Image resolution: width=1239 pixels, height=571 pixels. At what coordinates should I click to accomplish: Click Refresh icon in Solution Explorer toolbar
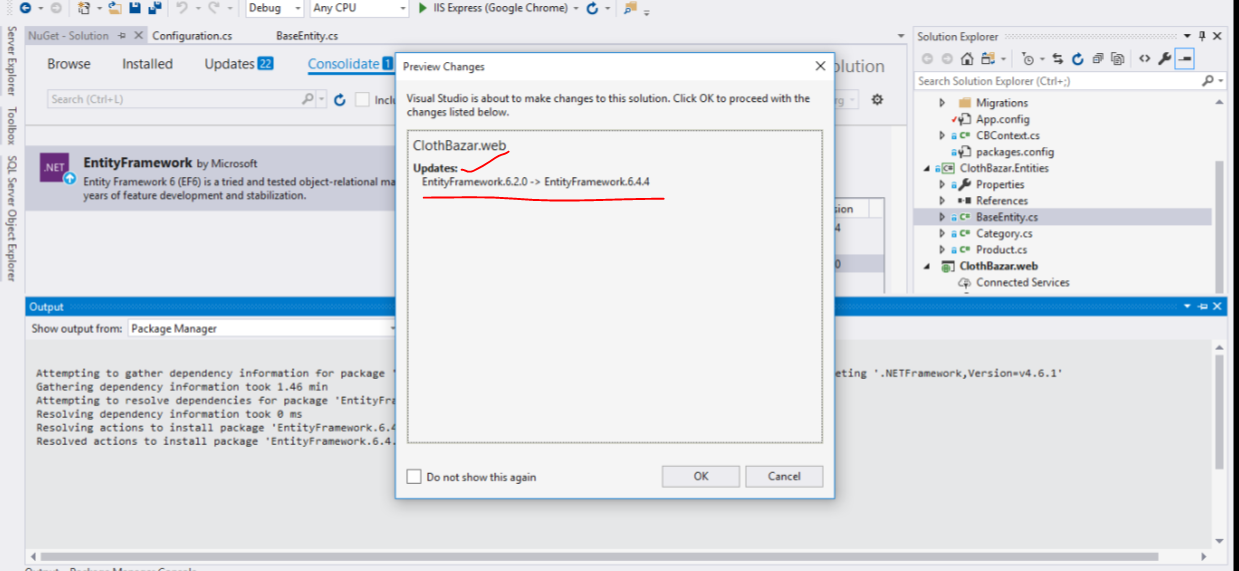tap(1078, 59)
